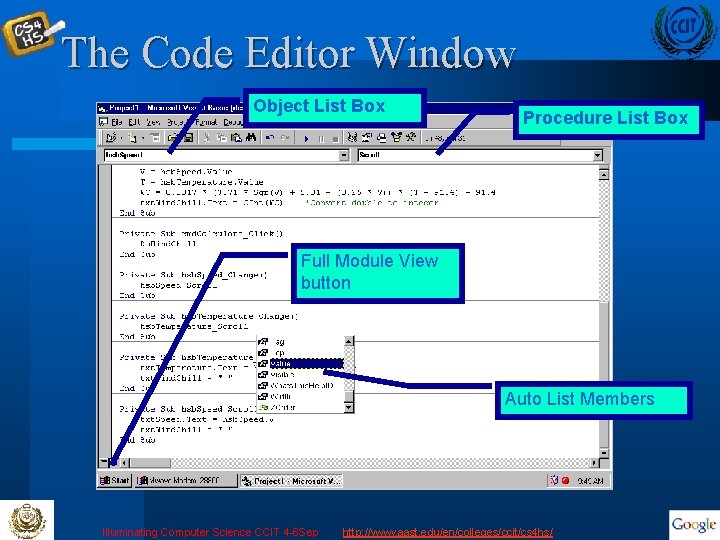Click the property icon beside WhatsThisHelpID

click(263, 386)
